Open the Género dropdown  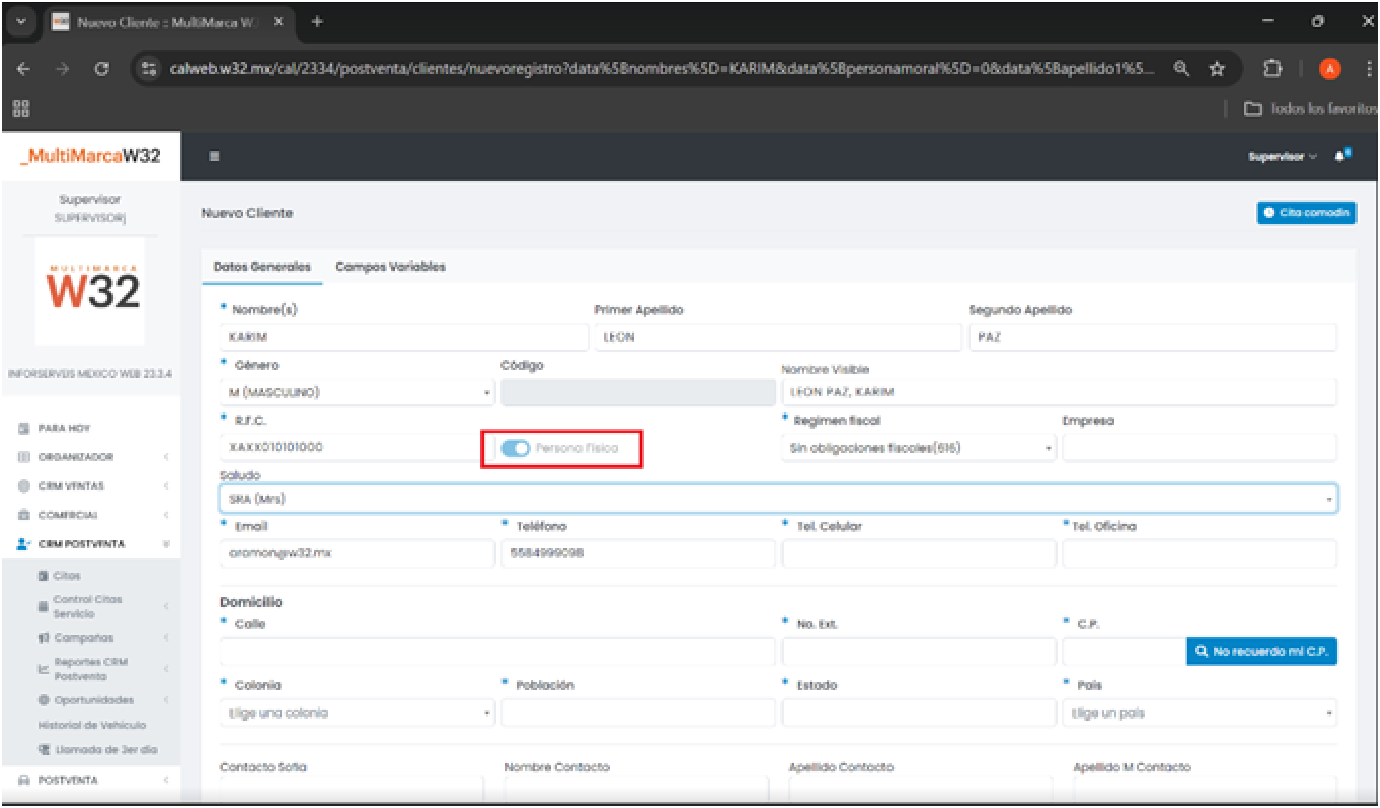(355, 392)
